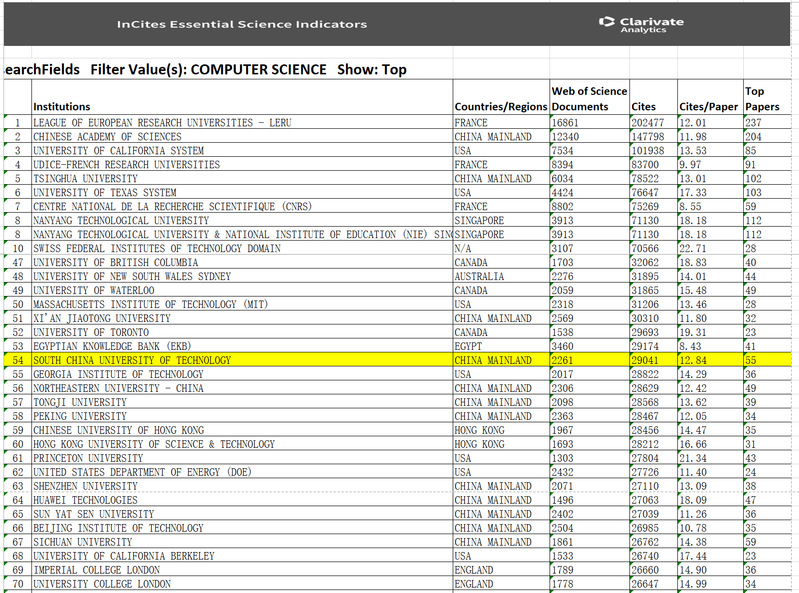Select the N/A country cell
Viewport: 799px width, 593px height.
tap(501, 248)
